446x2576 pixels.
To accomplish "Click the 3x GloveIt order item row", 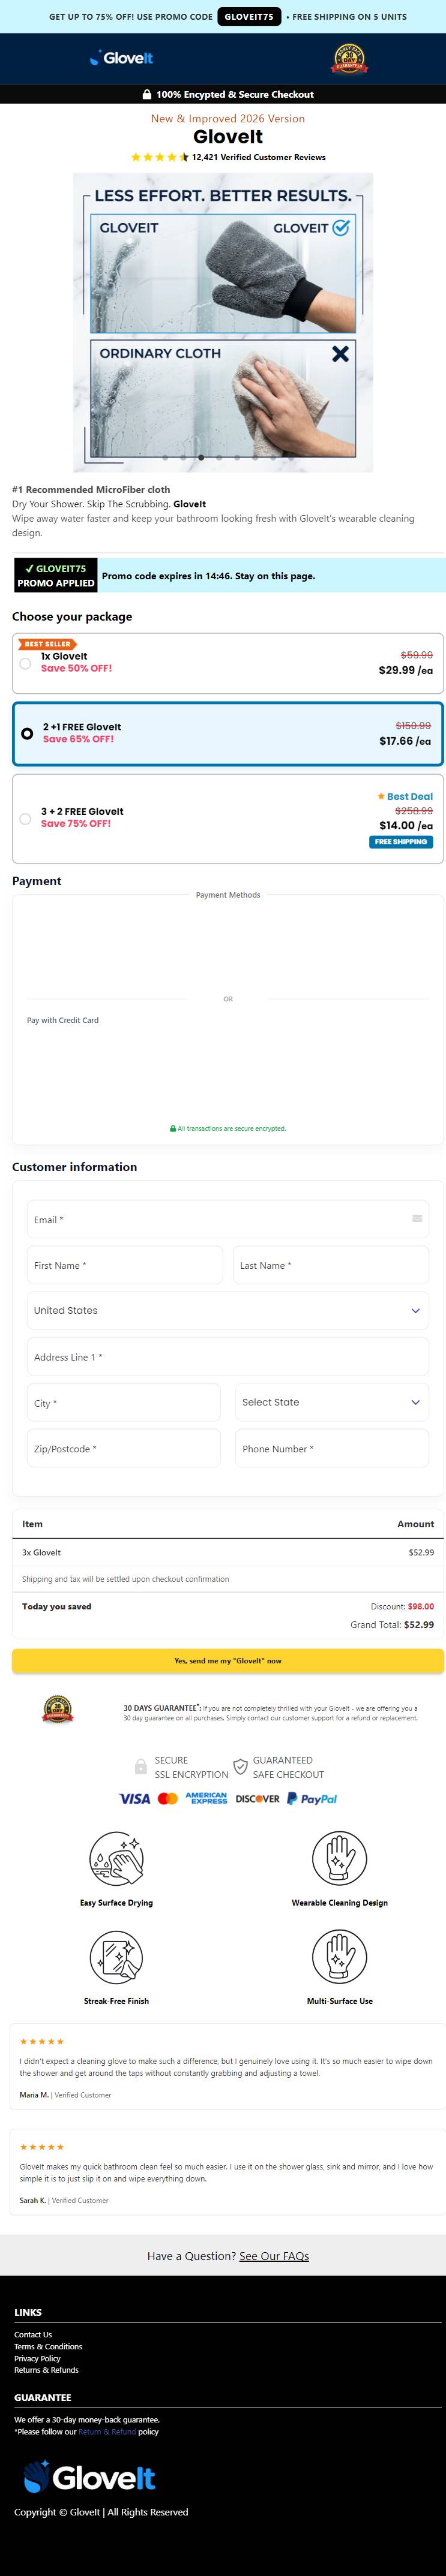I will [228, 1552].
